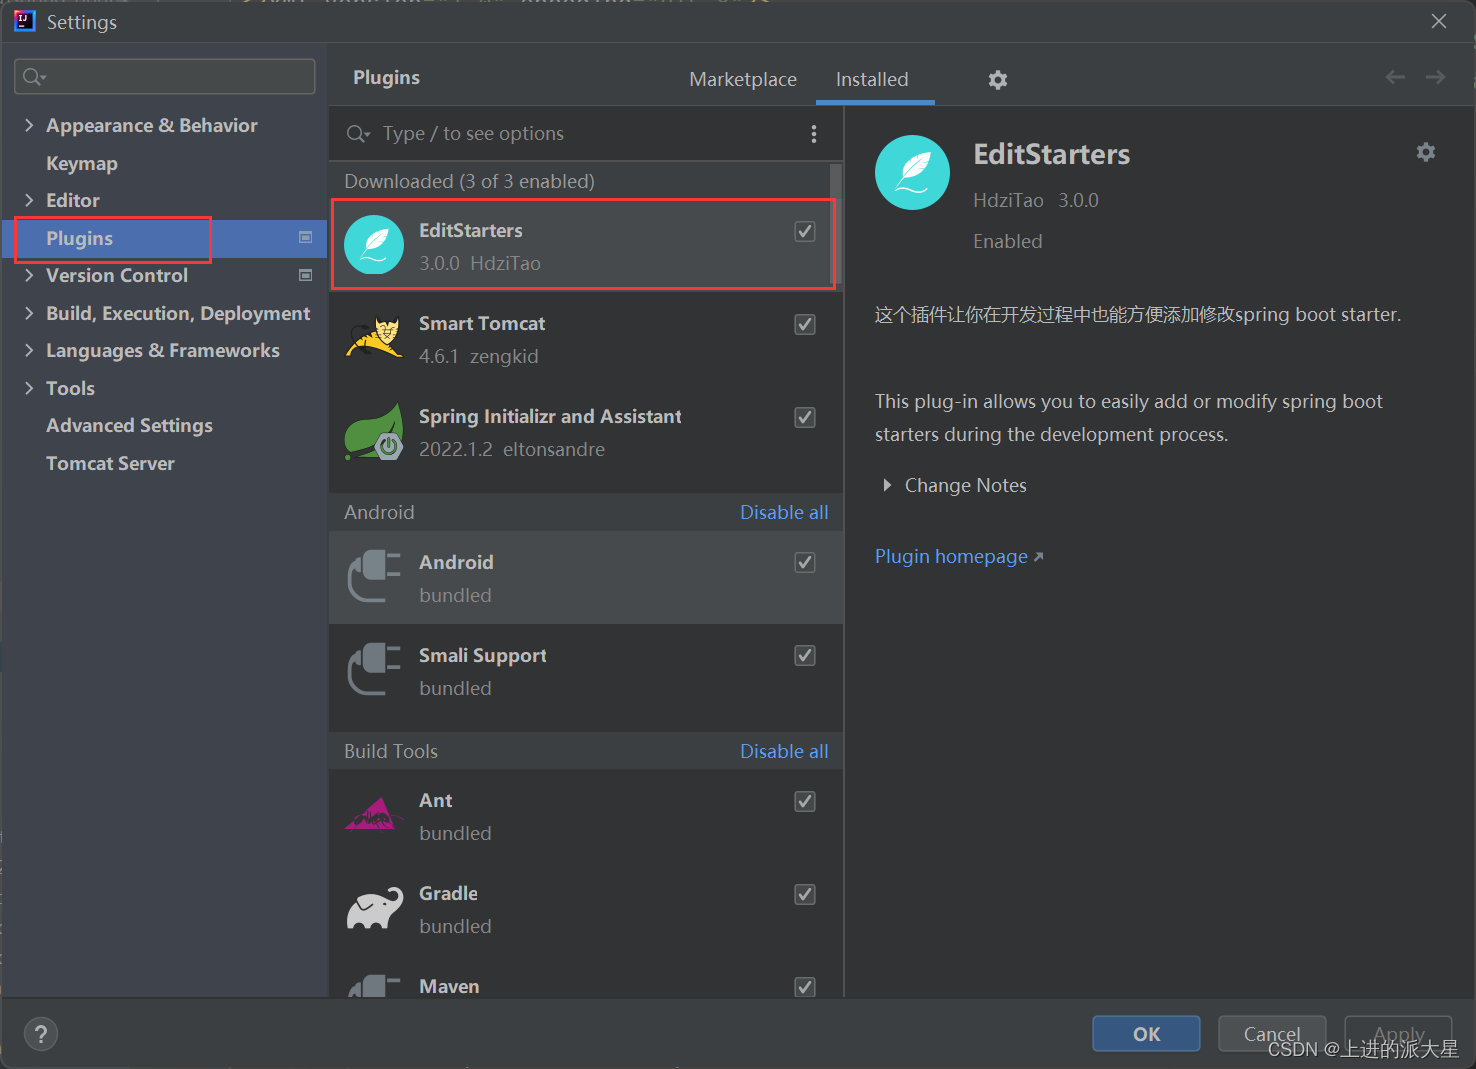Expand the Change Notes section
The height and width of the screenshot is (1069, 1476).
pyautogui.click(x=887, y=485)
